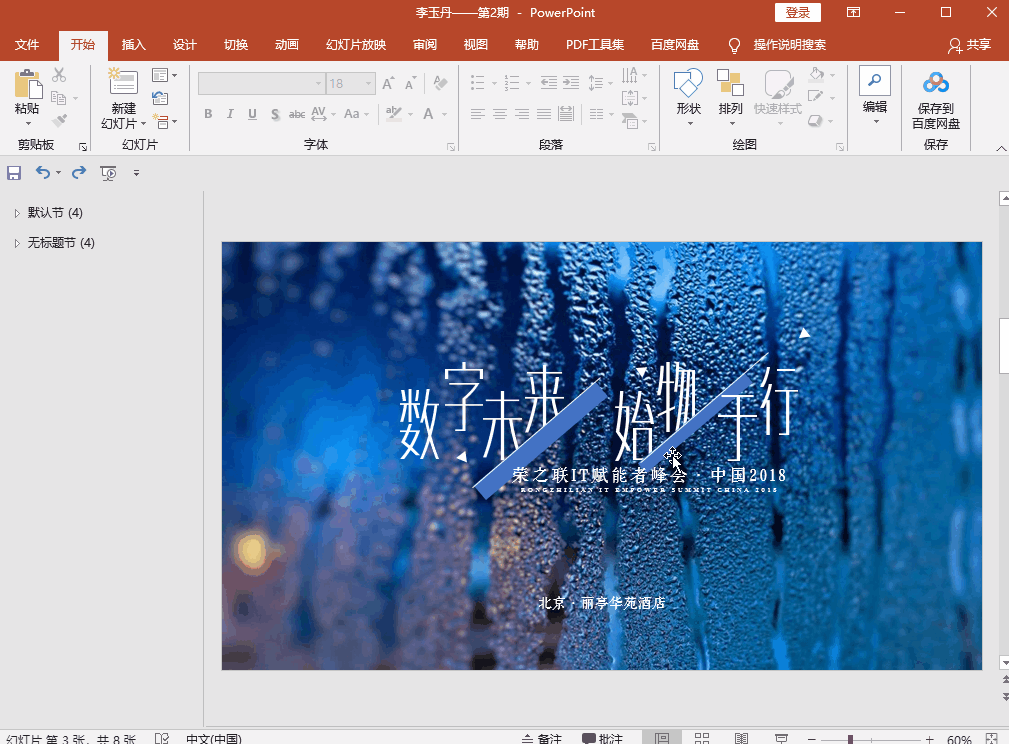
Task: Increase font size with the larger A icon
Action: pyautogui.click(x=388, y=84)
